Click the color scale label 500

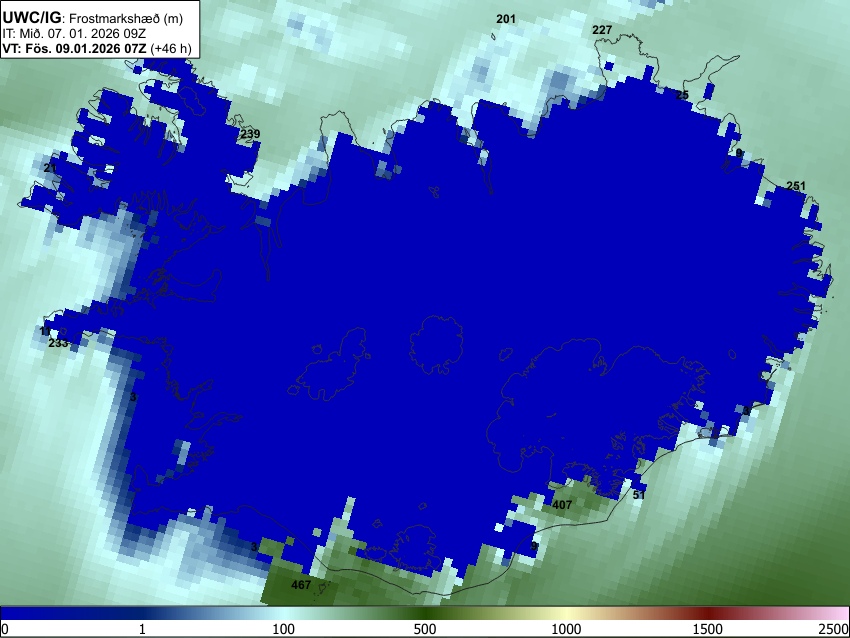[425, 629]
